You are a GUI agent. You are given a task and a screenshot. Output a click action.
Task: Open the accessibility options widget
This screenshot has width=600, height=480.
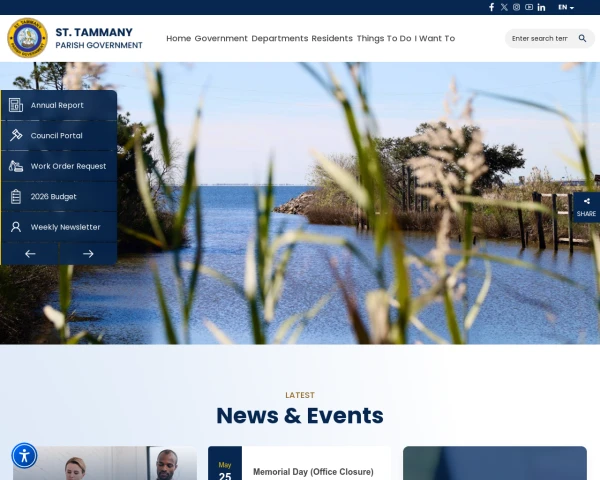pyautogui.click(x=24, y=456)
